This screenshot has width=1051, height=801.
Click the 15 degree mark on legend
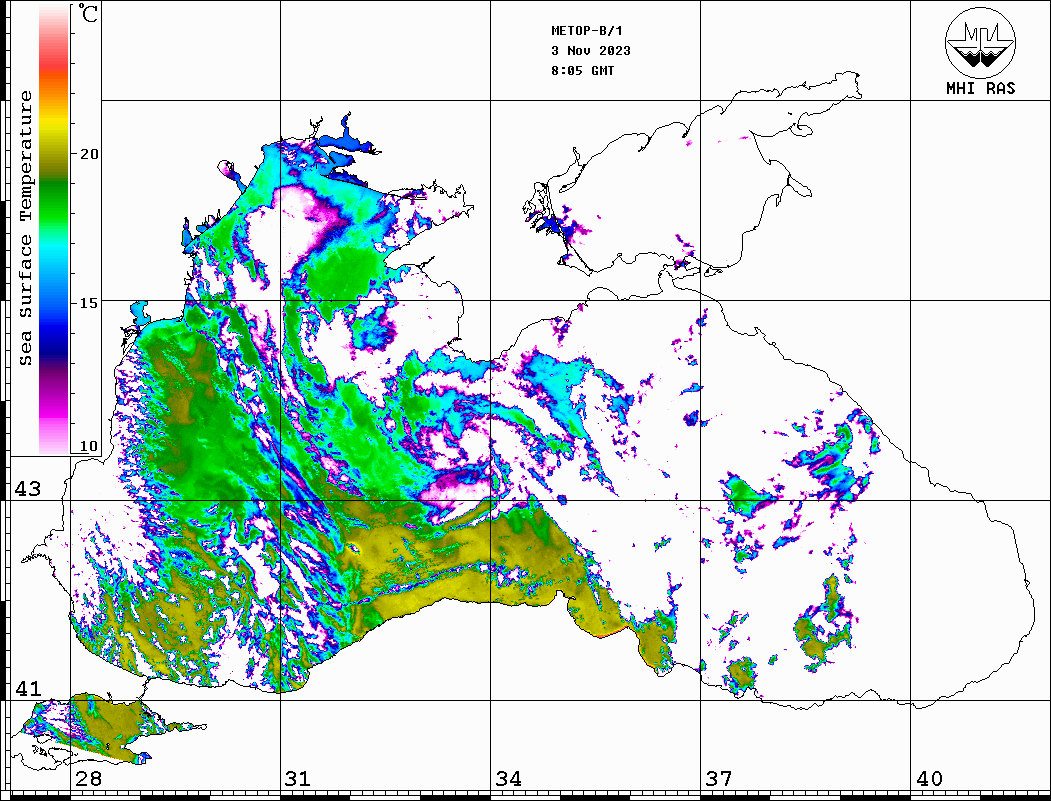coord(88,303)
